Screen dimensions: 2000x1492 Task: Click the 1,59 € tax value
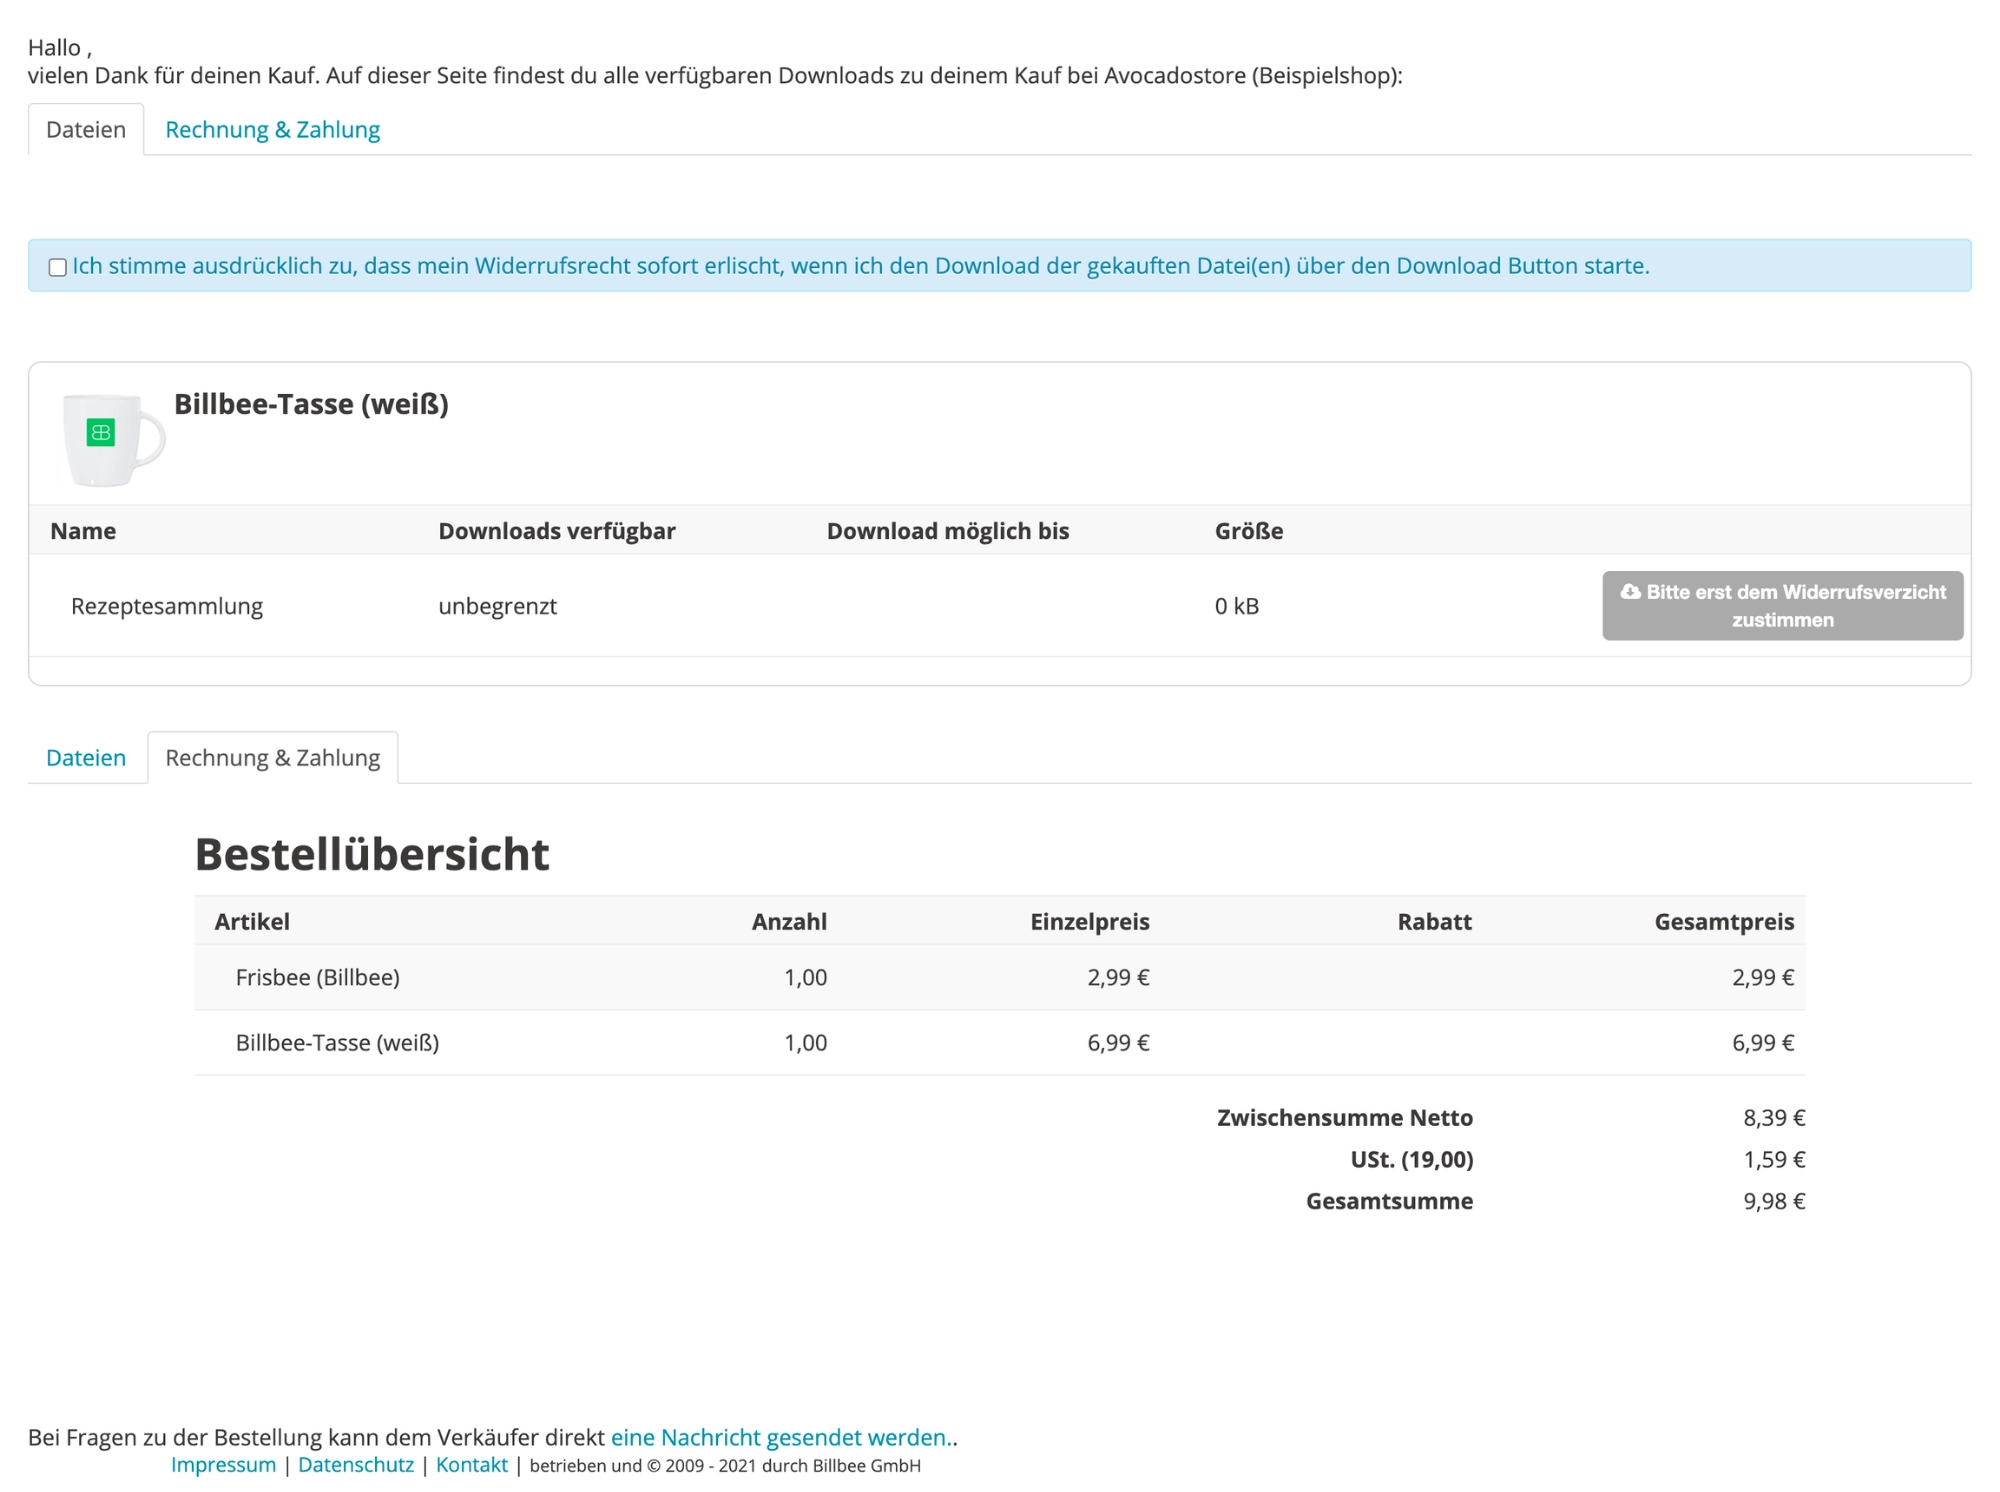coord(1774,1159)
